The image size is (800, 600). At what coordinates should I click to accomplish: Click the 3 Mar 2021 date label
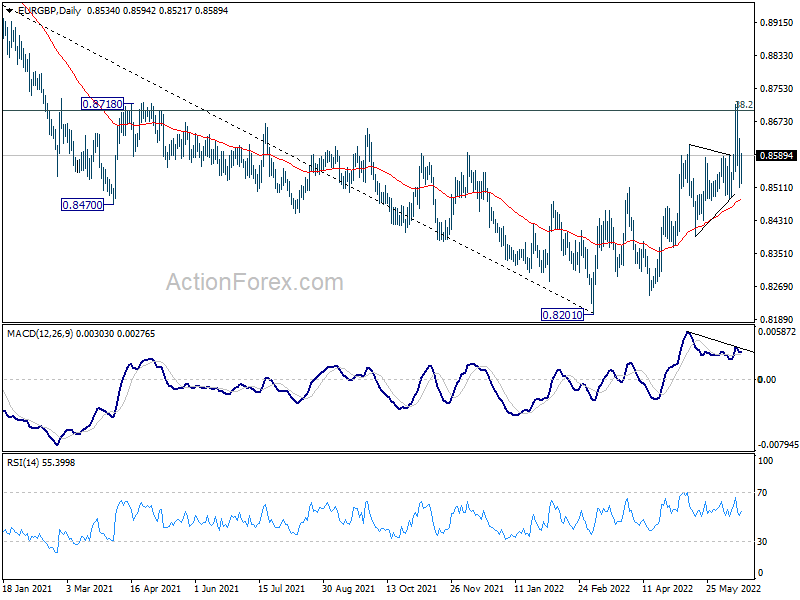pos(90,589)
